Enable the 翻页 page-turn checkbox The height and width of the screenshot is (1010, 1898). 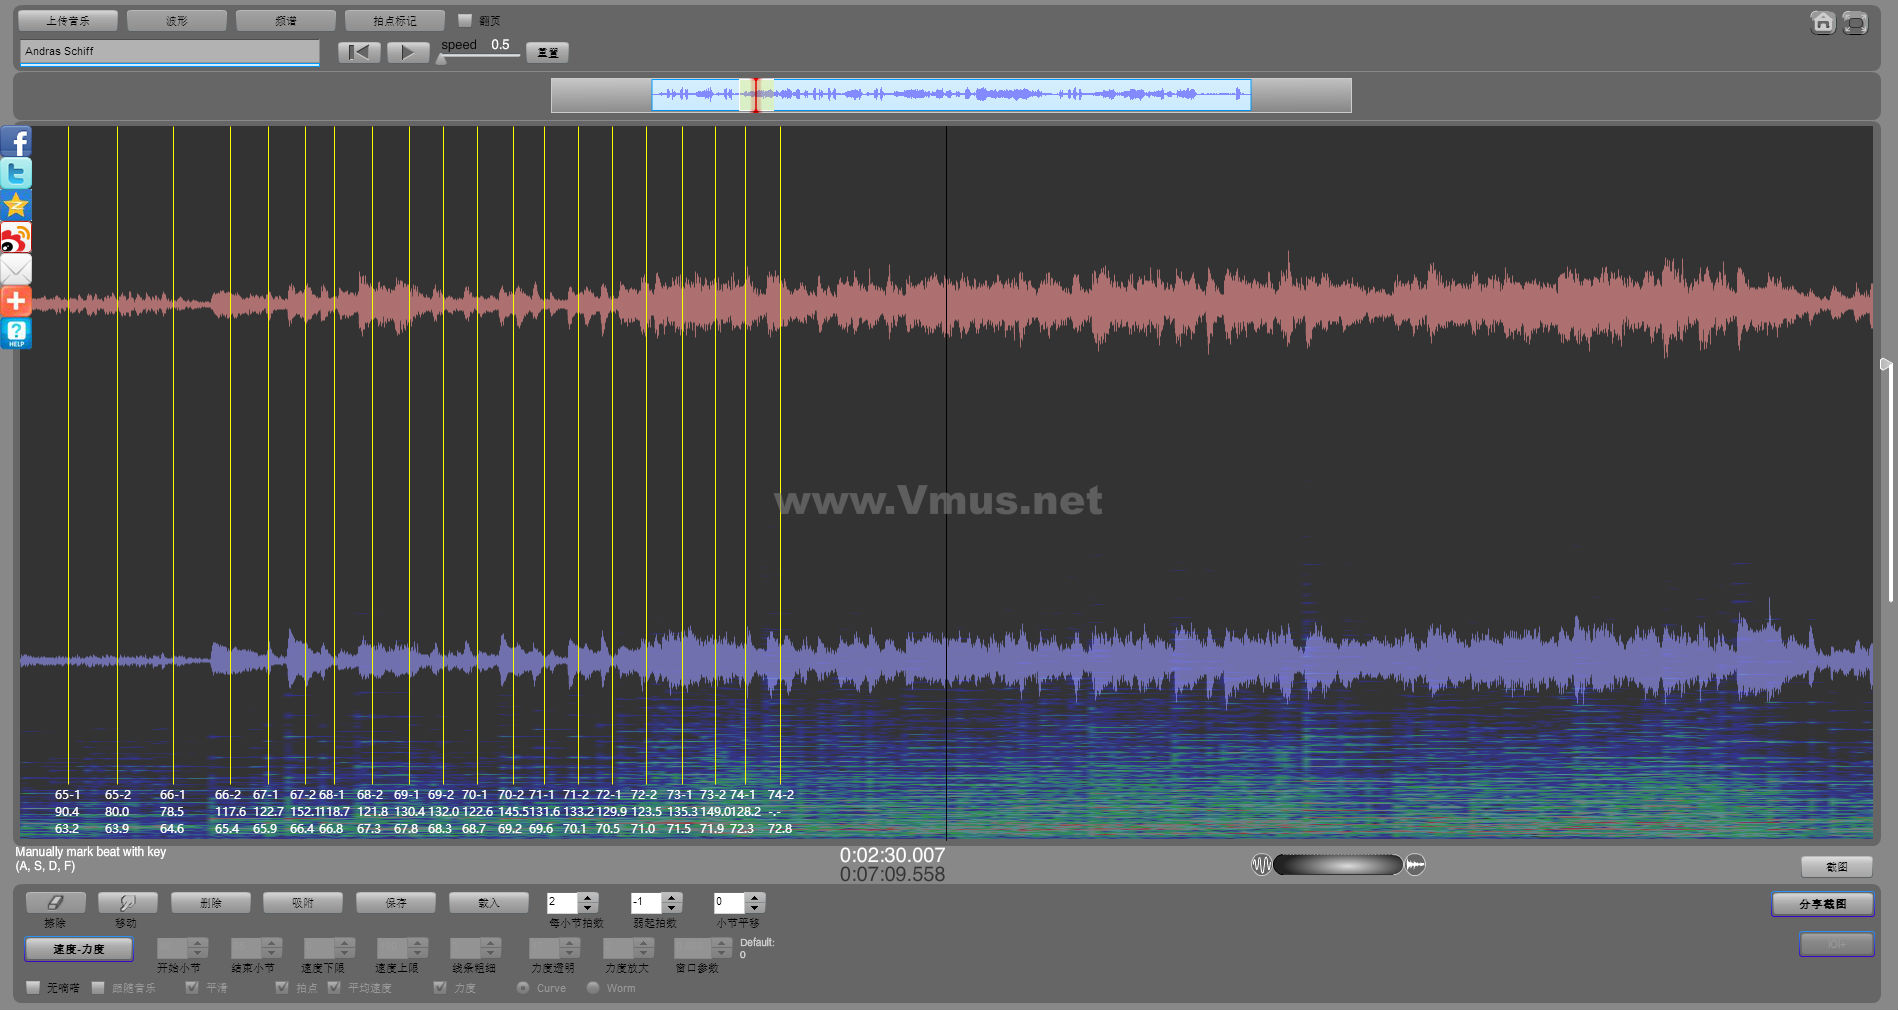pos(465,20)
